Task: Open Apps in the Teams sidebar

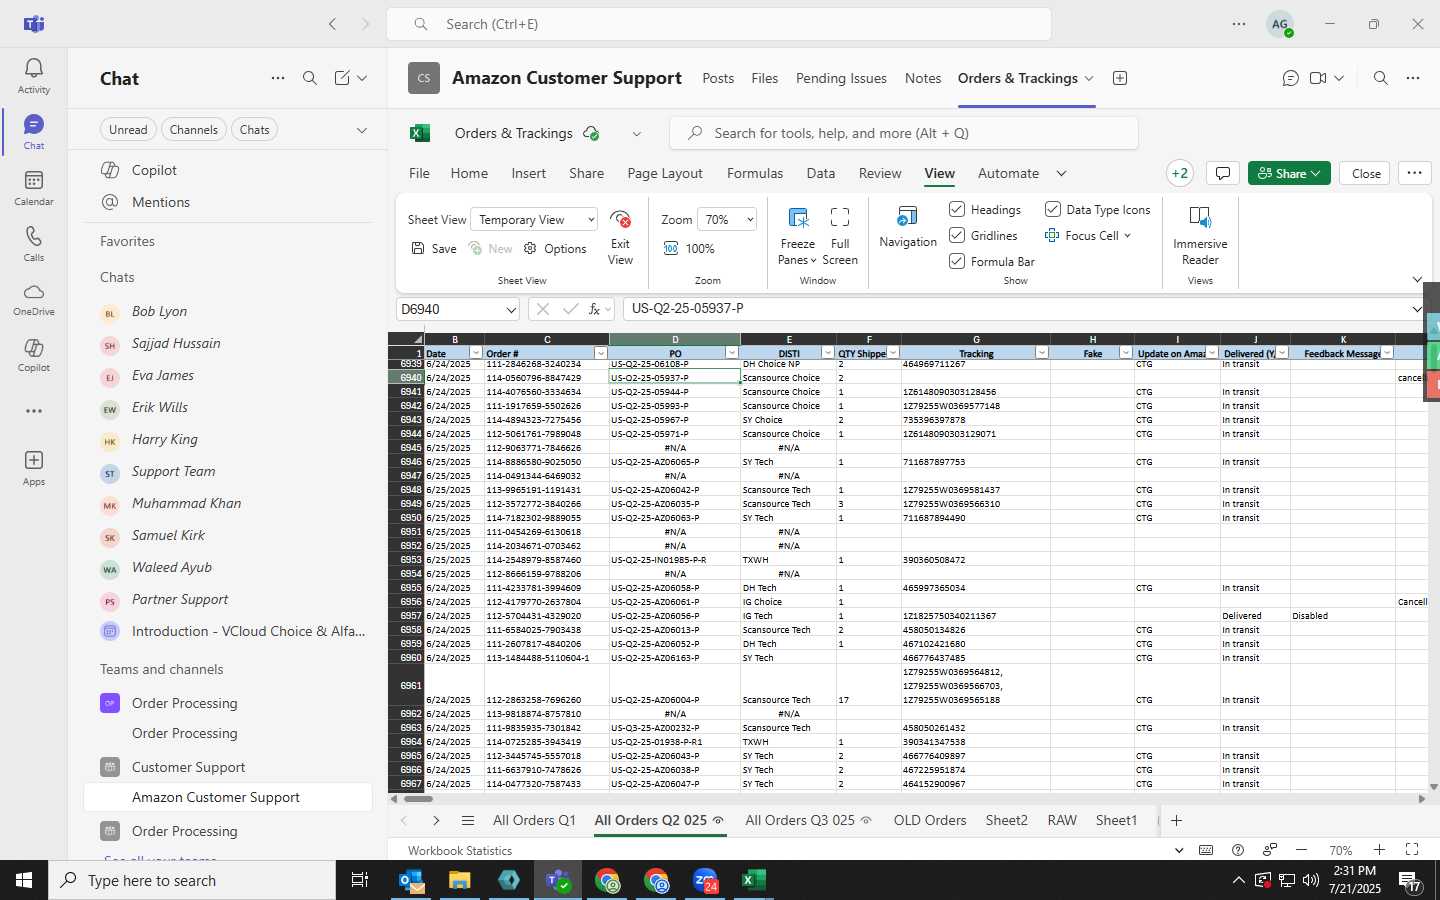Action: 33,468
